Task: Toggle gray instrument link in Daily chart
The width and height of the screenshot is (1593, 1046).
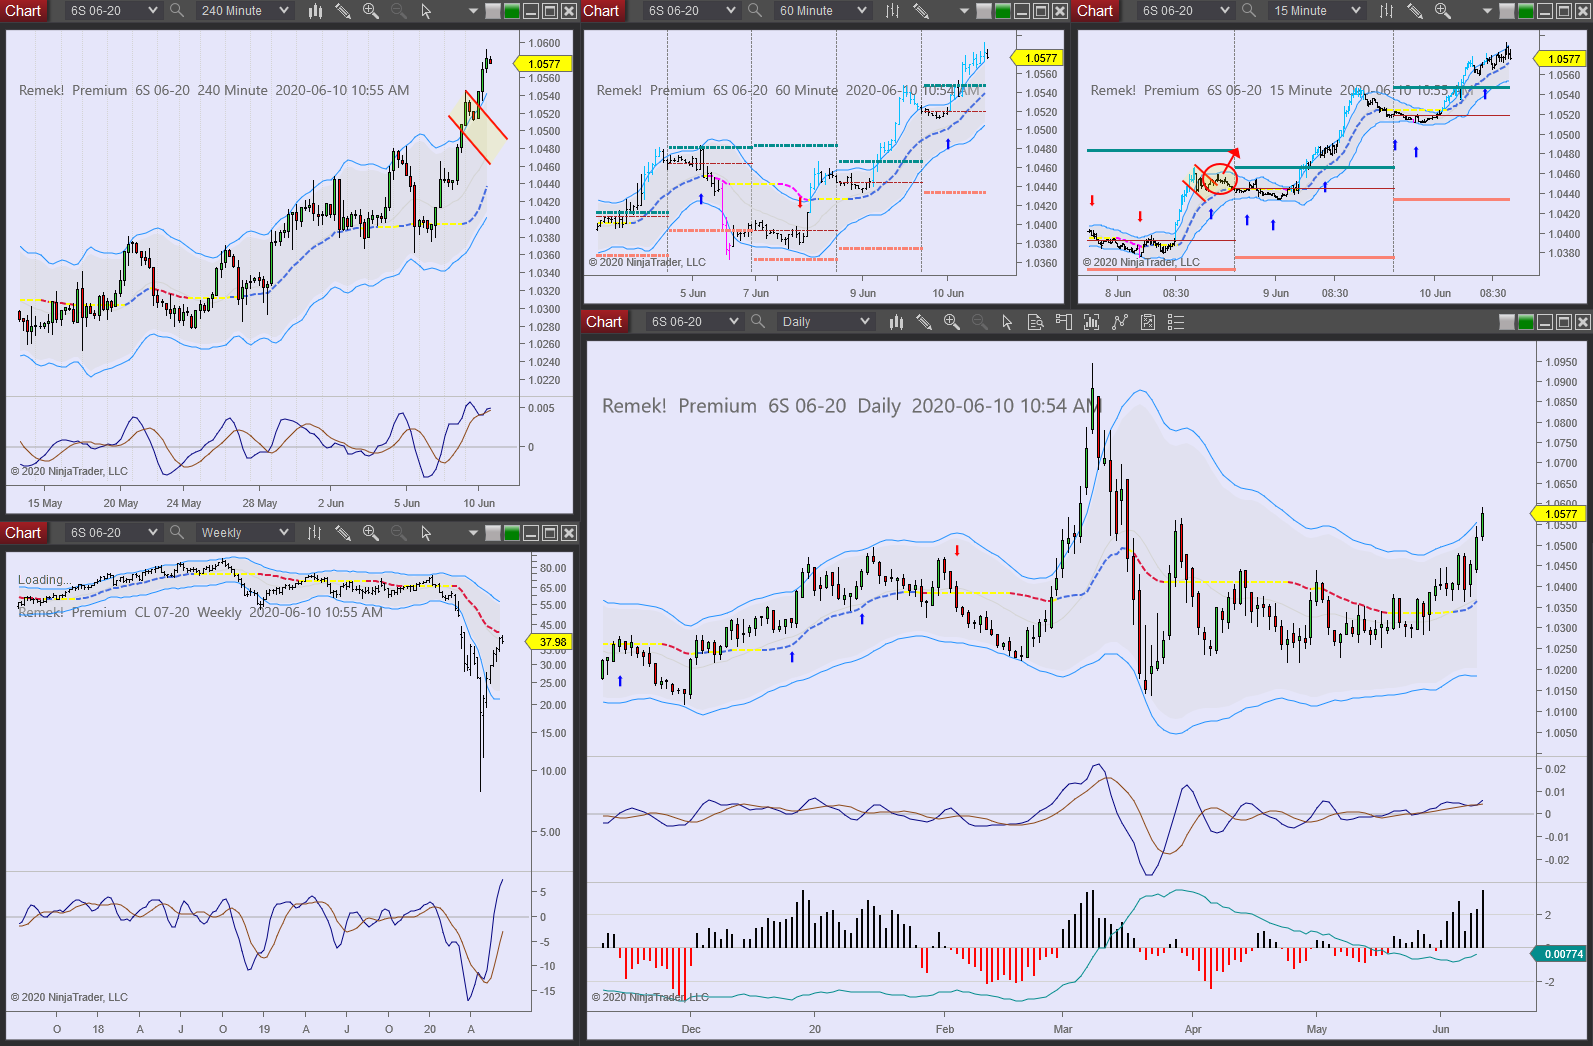Action: (x=1507, y=322)
